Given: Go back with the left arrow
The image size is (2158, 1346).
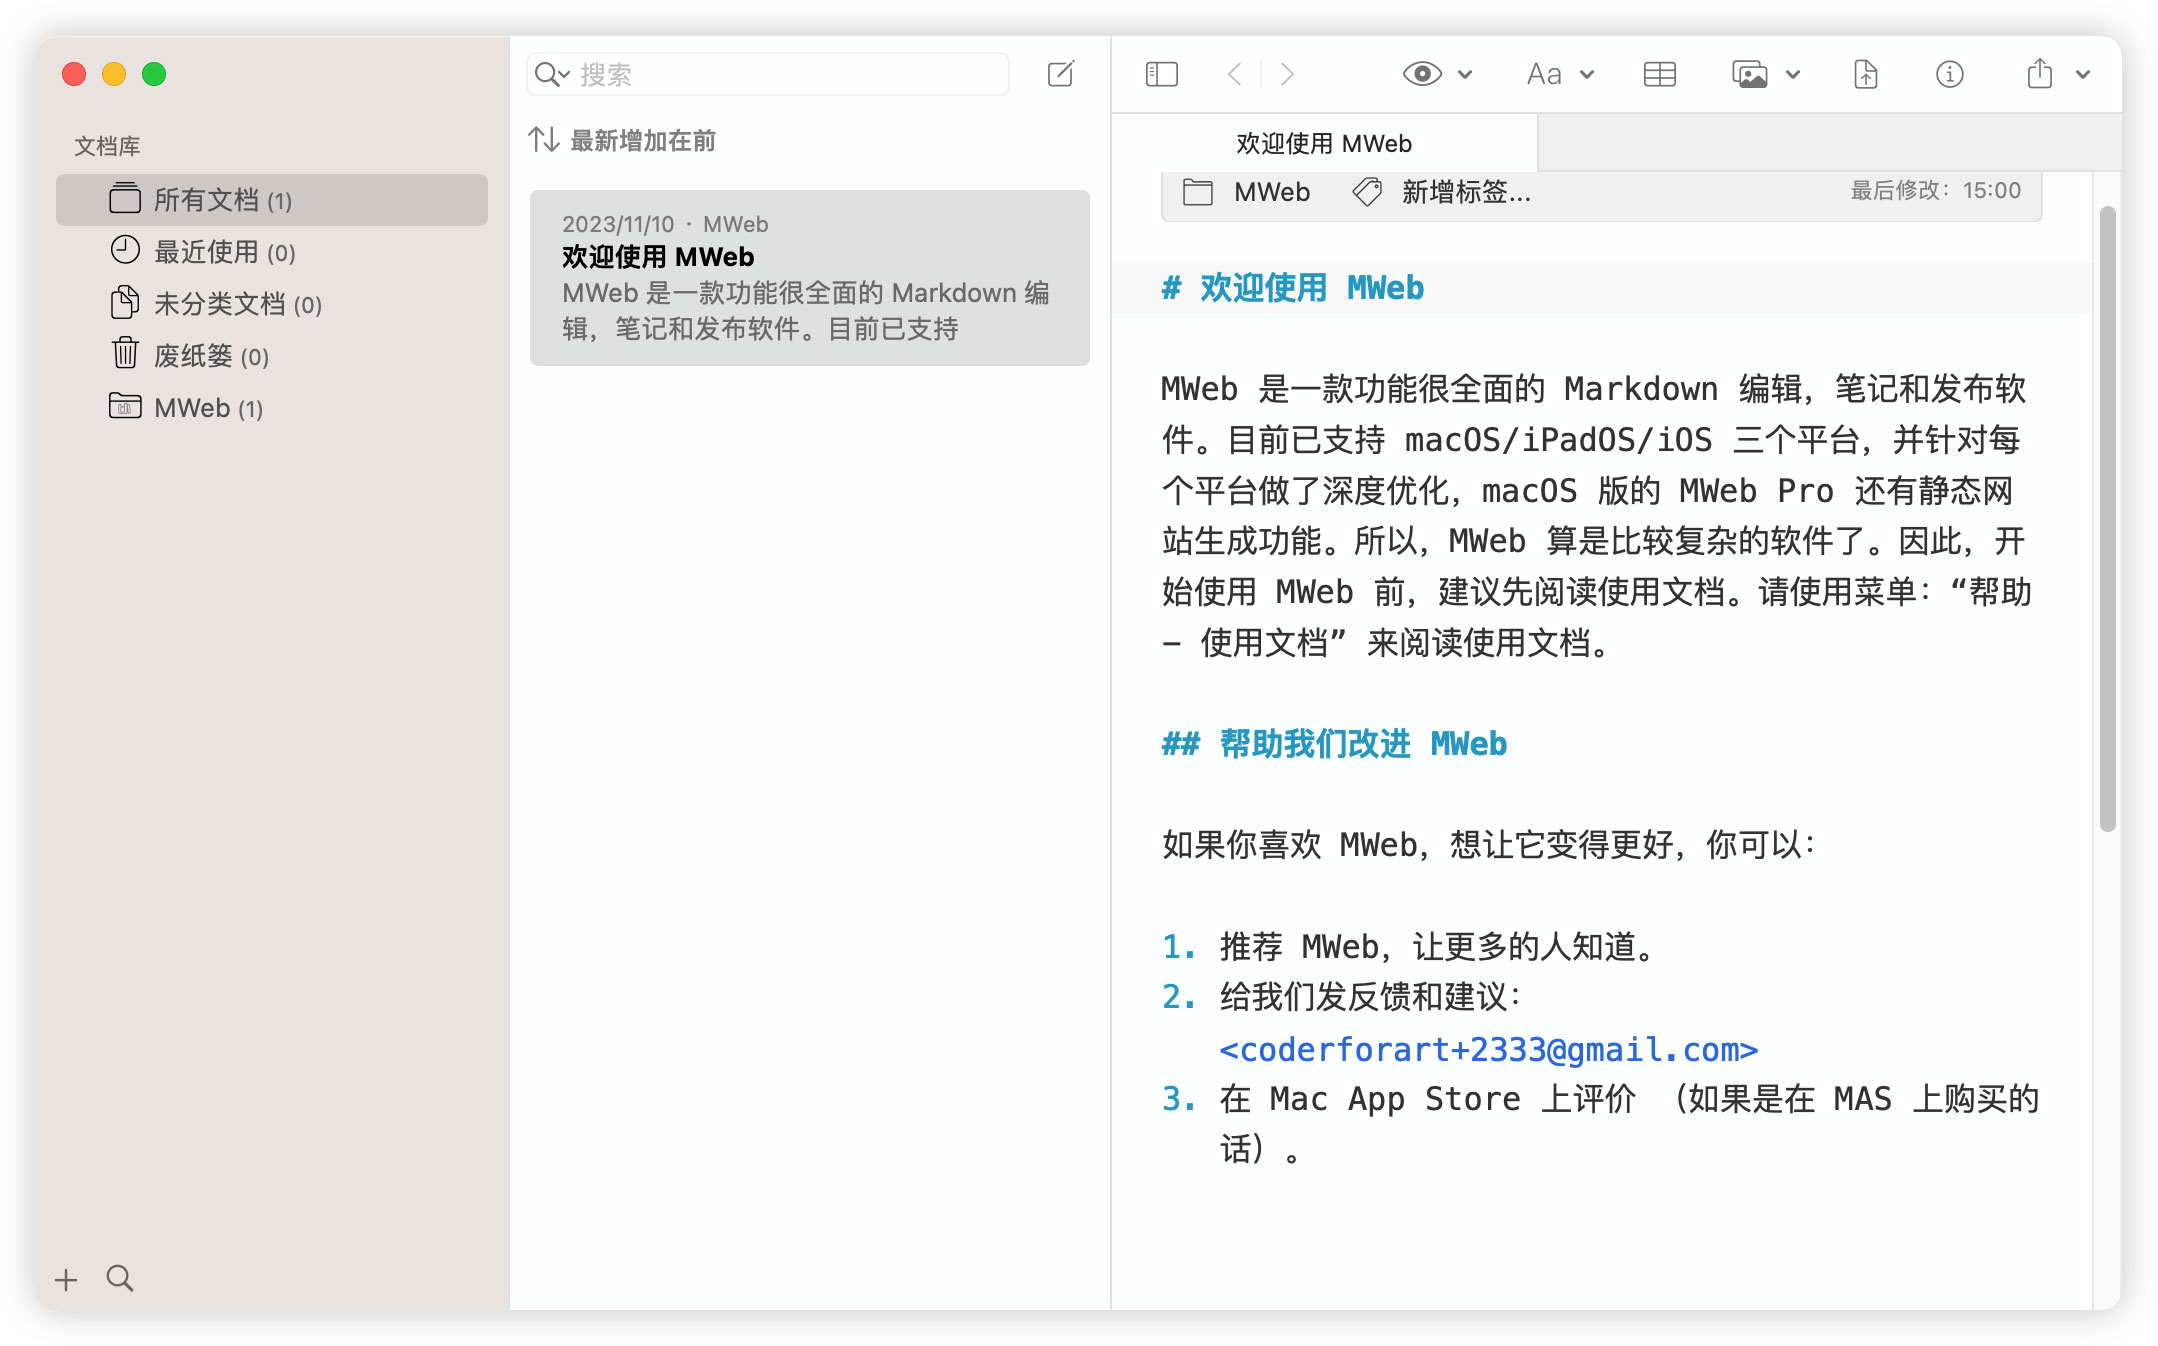Looking at the screenshot, I should click(x=1235, y=74).
